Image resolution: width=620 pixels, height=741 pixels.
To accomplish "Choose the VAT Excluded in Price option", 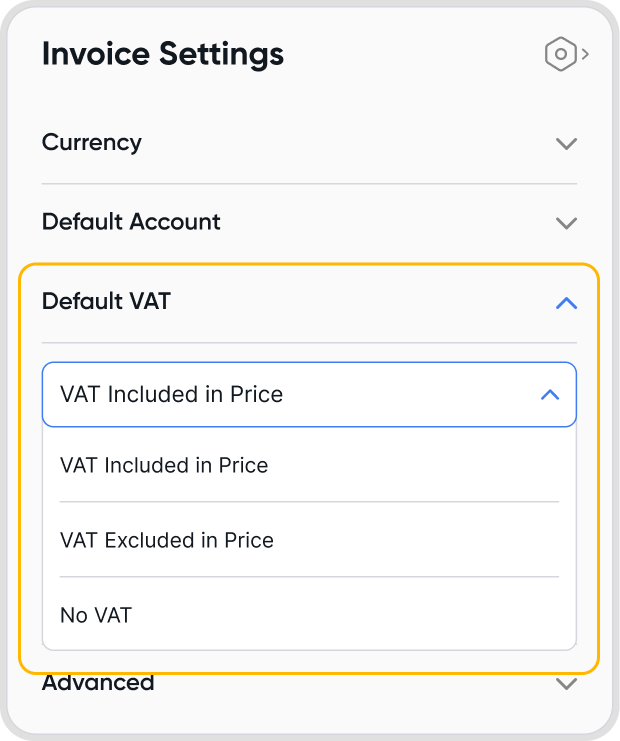I will (x=167, y=540).
